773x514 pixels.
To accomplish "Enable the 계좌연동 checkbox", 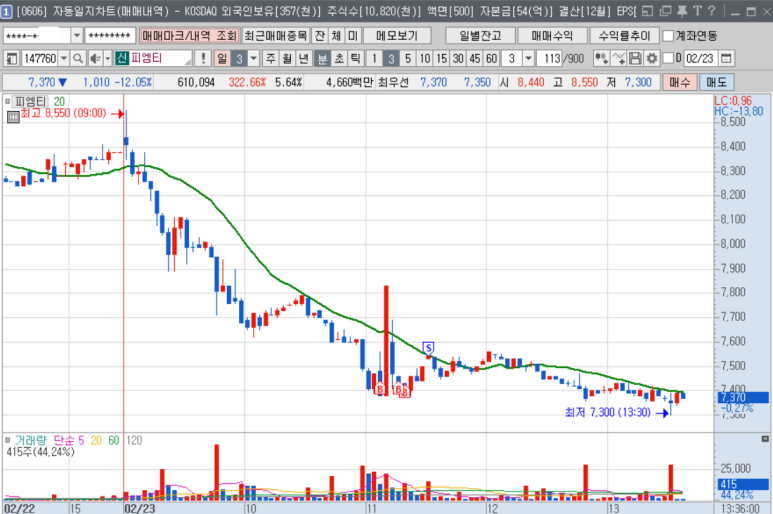I will point(667,35).
